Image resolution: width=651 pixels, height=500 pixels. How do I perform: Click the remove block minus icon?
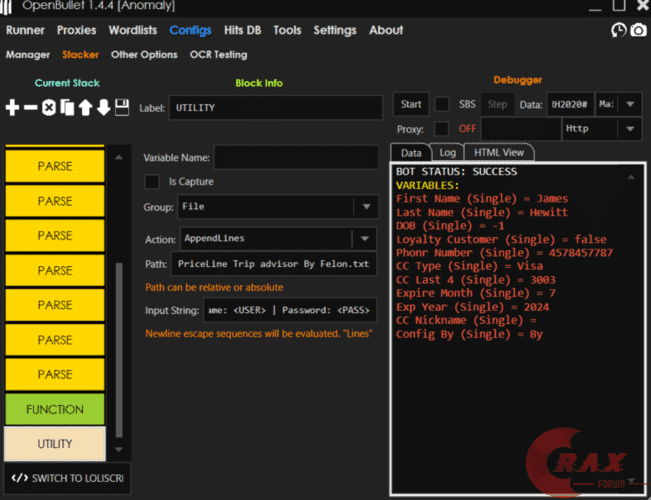click(x=30, y=107)
